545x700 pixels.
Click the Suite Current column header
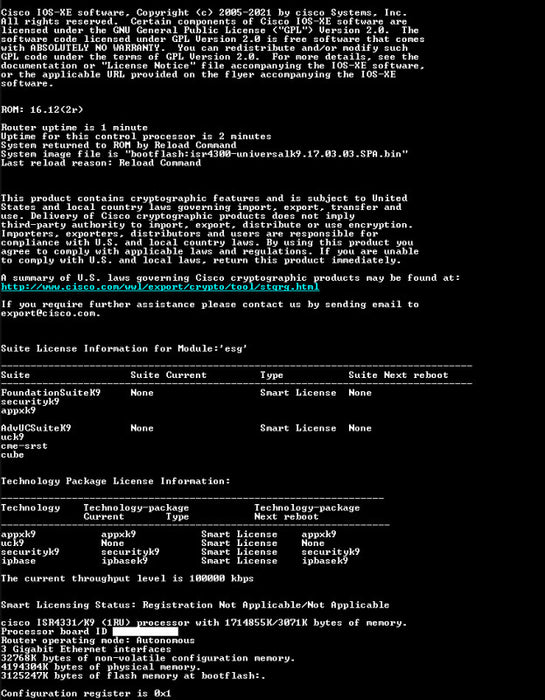pos(169,375)
